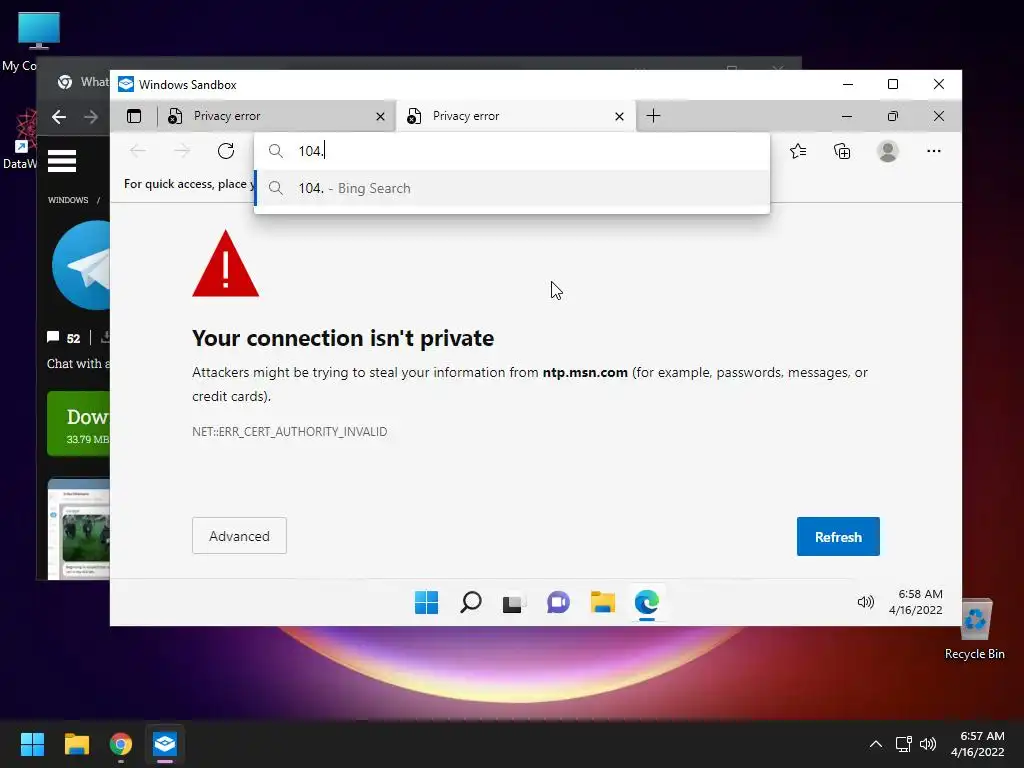Click Windows Sandbox icon in host taskbar
The height and width of the screenshot is (768, 1024).
pyautogui.click(x=165, y=744)
